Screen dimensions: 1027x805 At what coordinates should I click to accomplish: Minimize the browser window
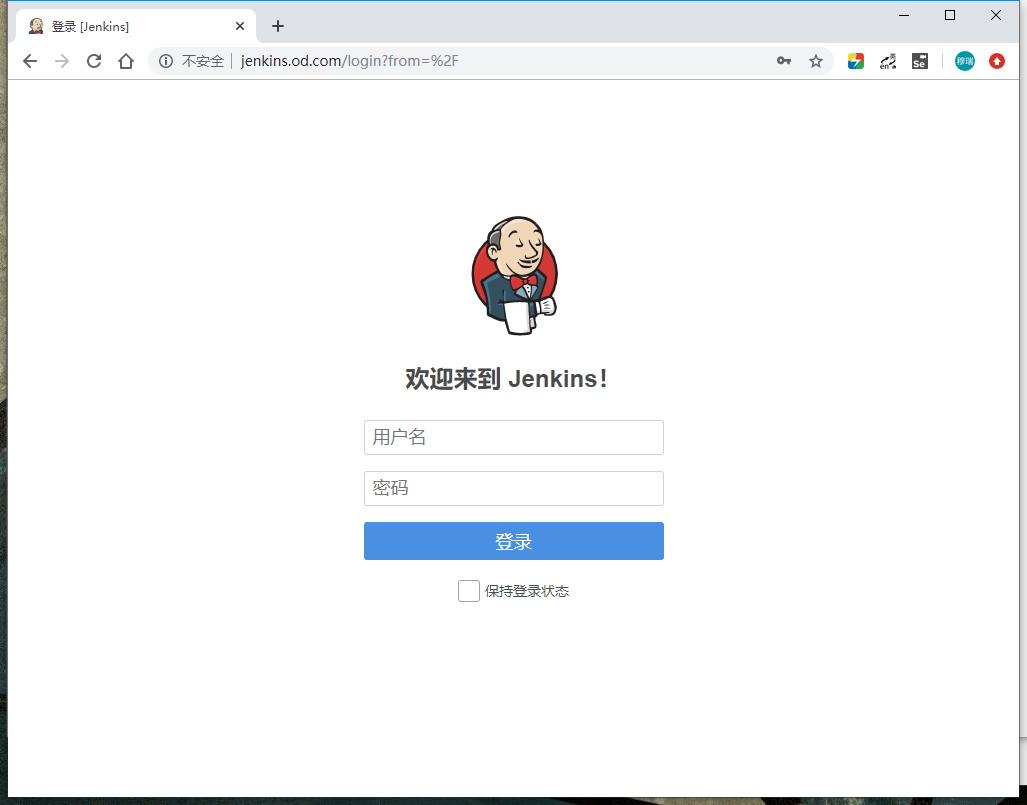[x=904, y=15]
